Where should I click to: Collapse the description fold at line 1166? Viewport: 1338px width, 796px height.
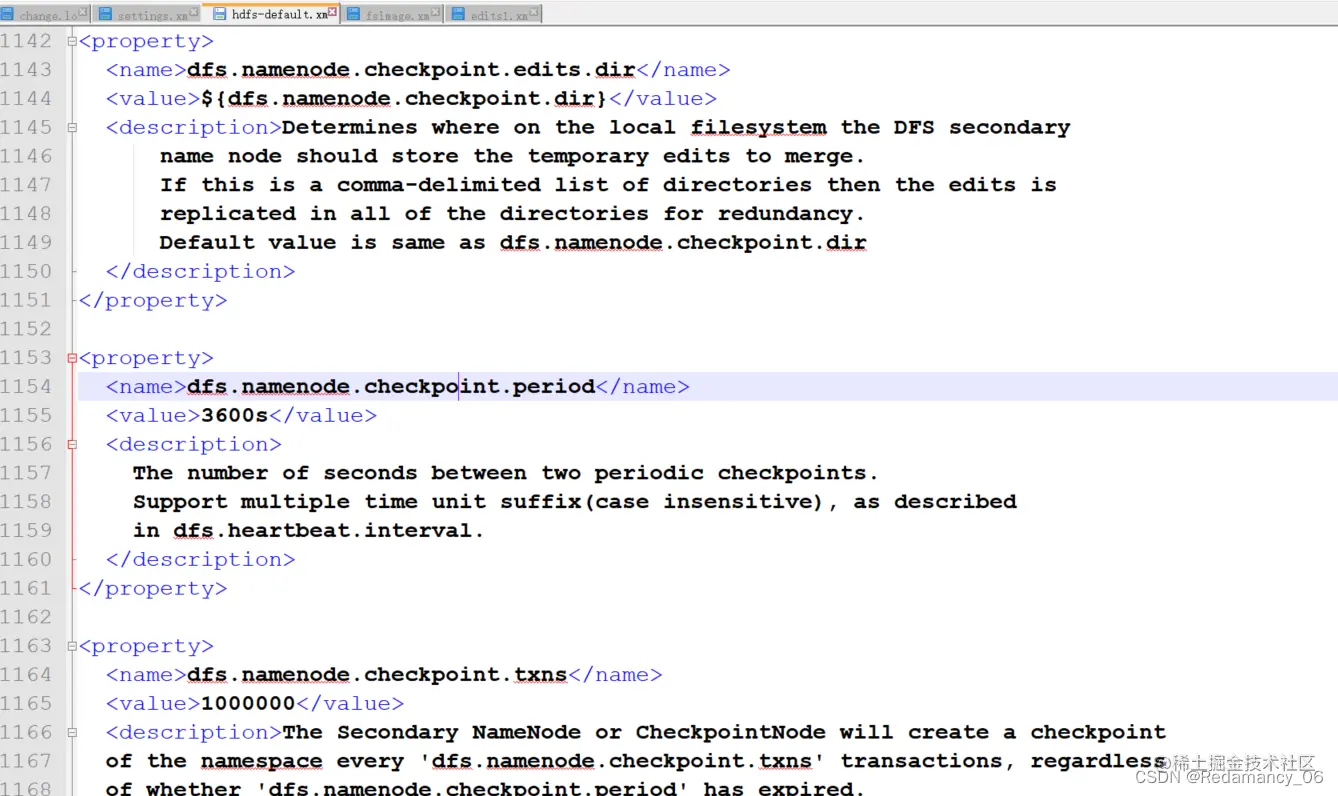tap(72, 732)
